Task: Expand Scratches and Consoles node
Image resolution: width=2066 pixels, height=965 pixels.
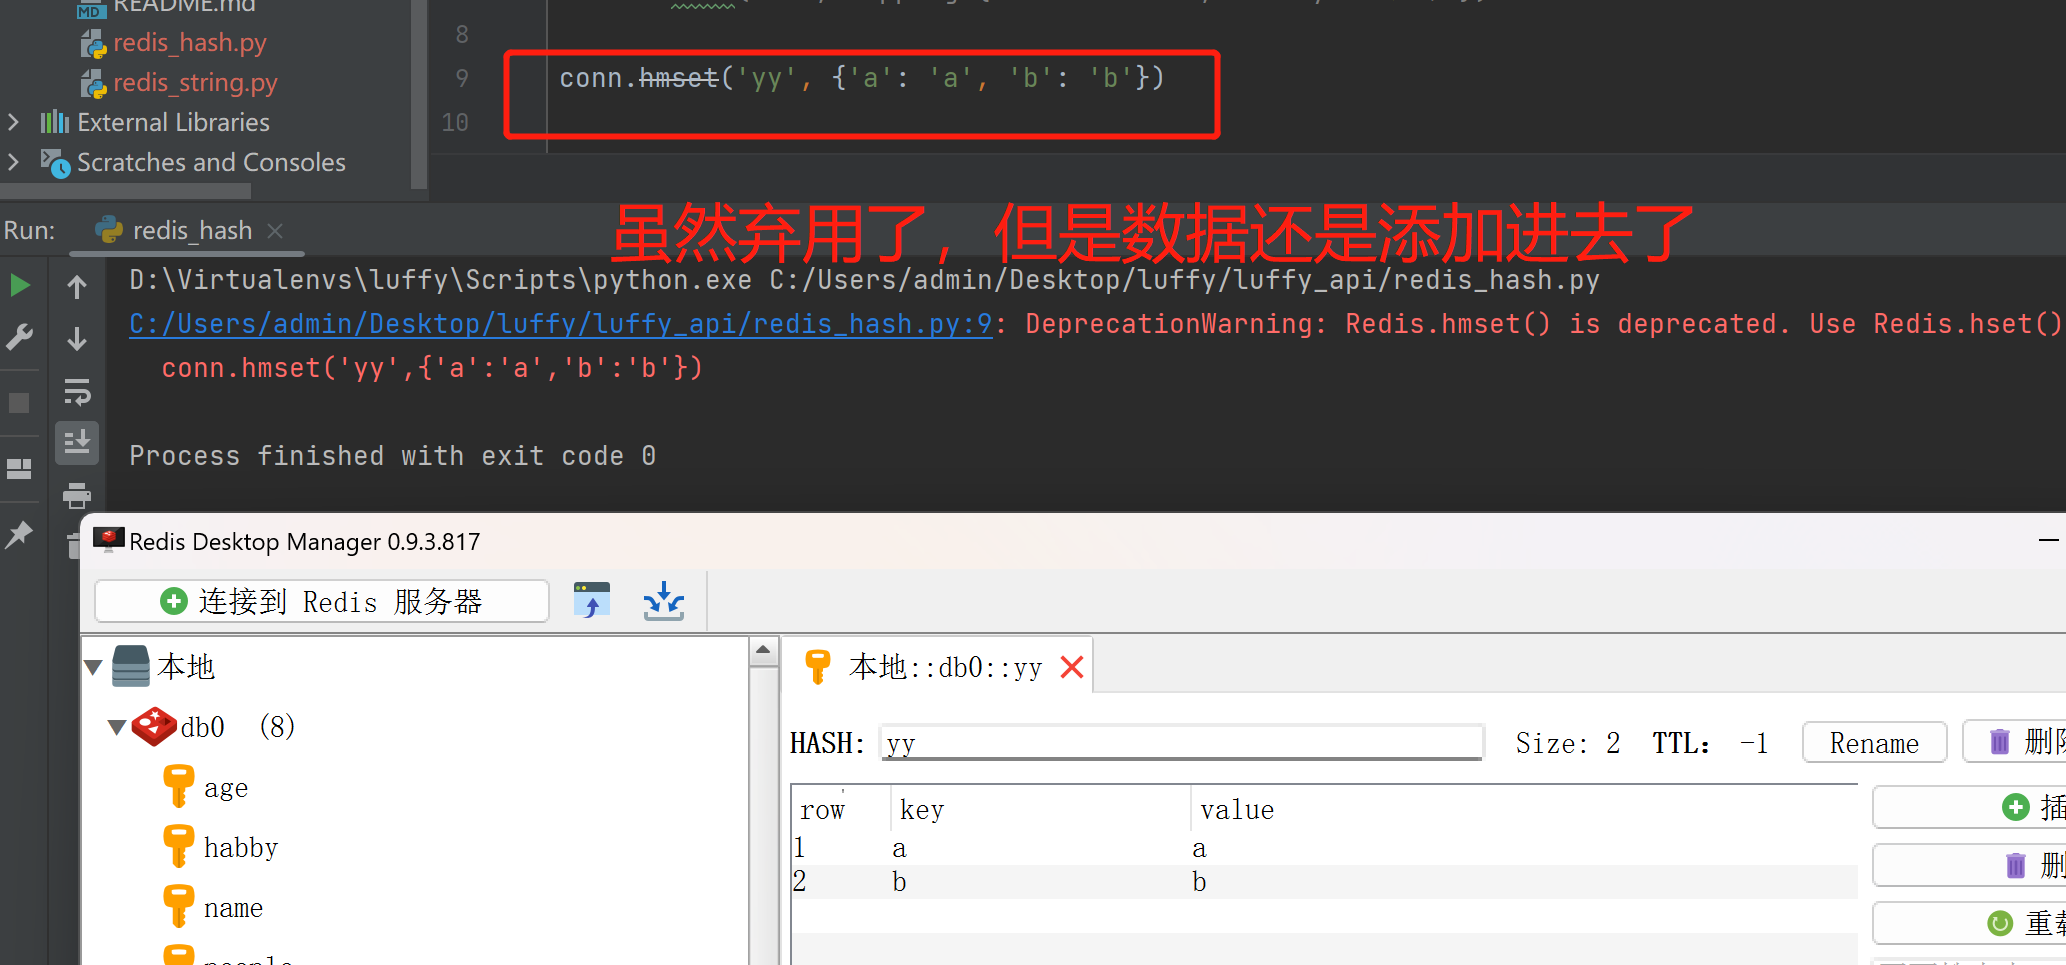Action: click(13, 162)
